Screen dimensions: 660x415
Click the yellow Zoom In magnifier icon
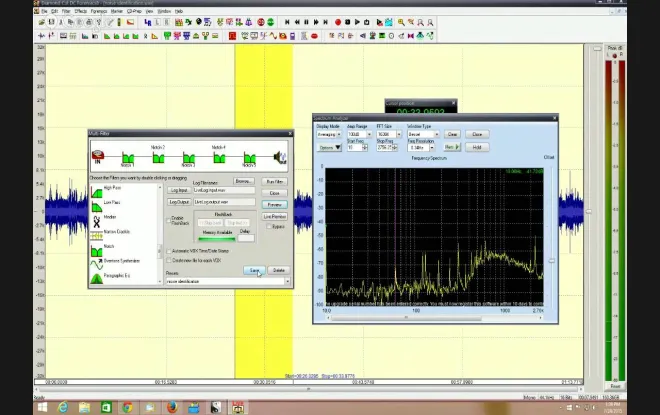[x=401, y=22]
